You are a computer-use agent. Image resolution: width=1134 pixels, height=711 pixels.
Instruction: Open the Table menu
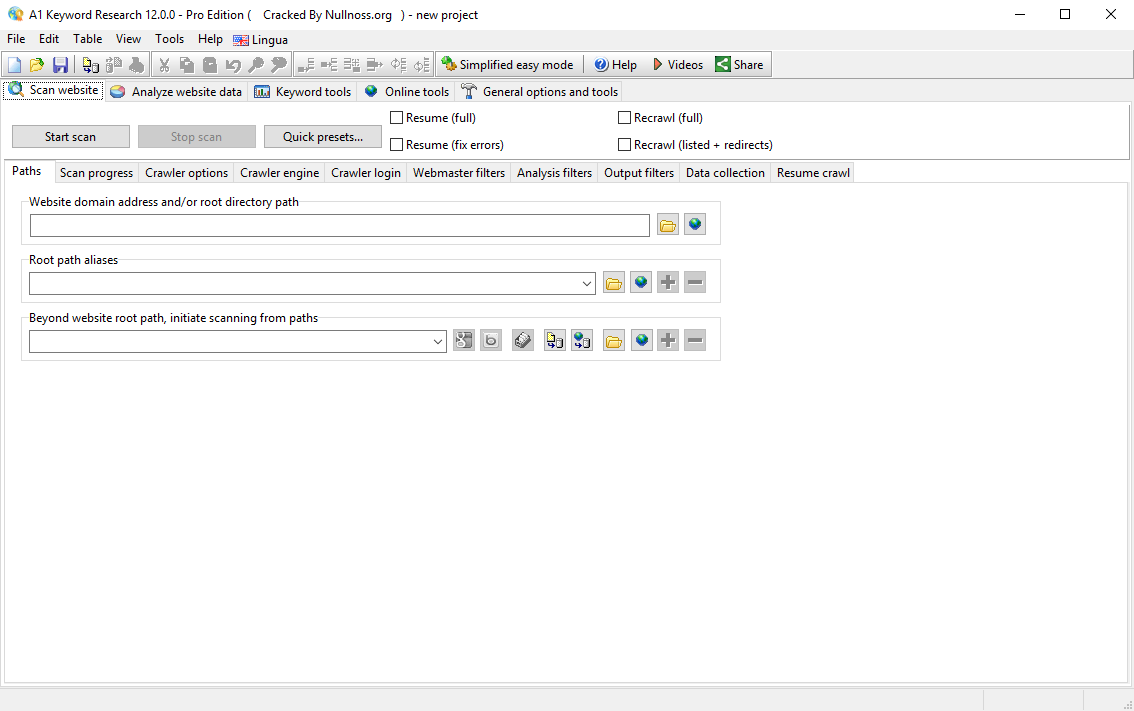click(x=88, y=39)
